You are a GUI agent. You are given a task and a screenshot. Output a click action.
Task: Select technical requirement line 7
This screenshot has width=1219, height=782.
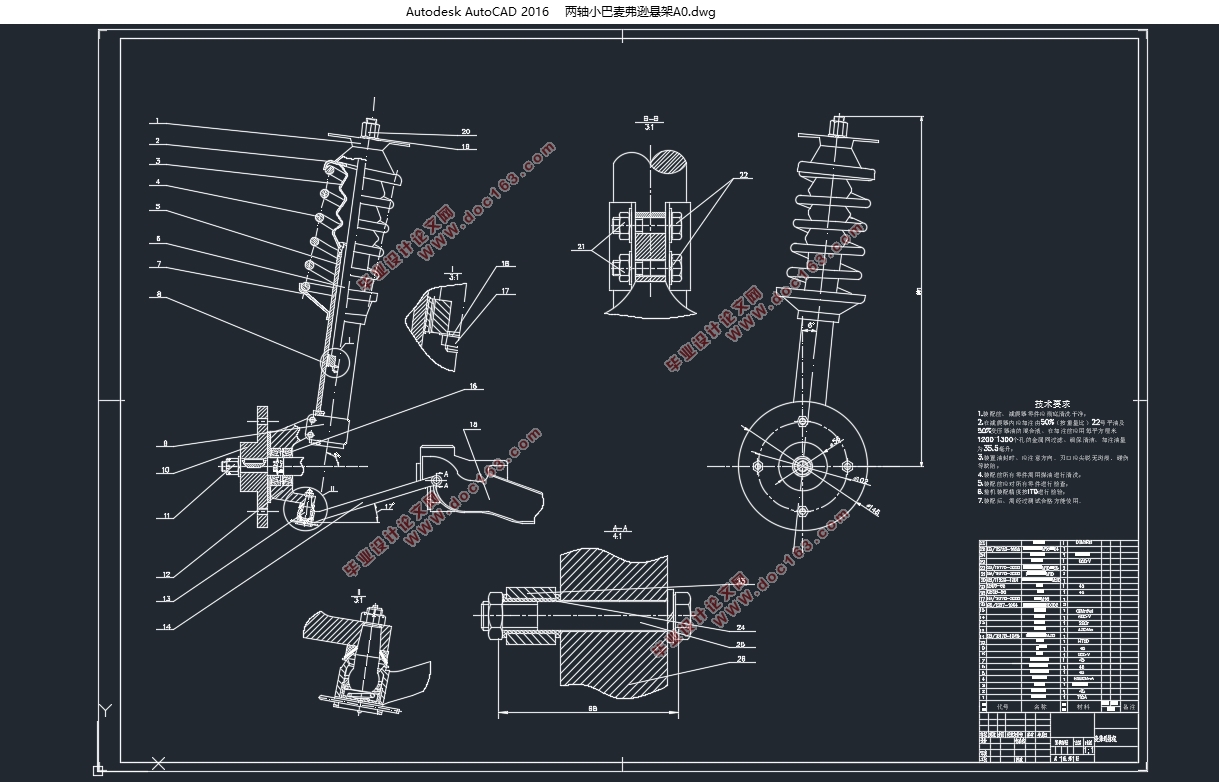1029,500
